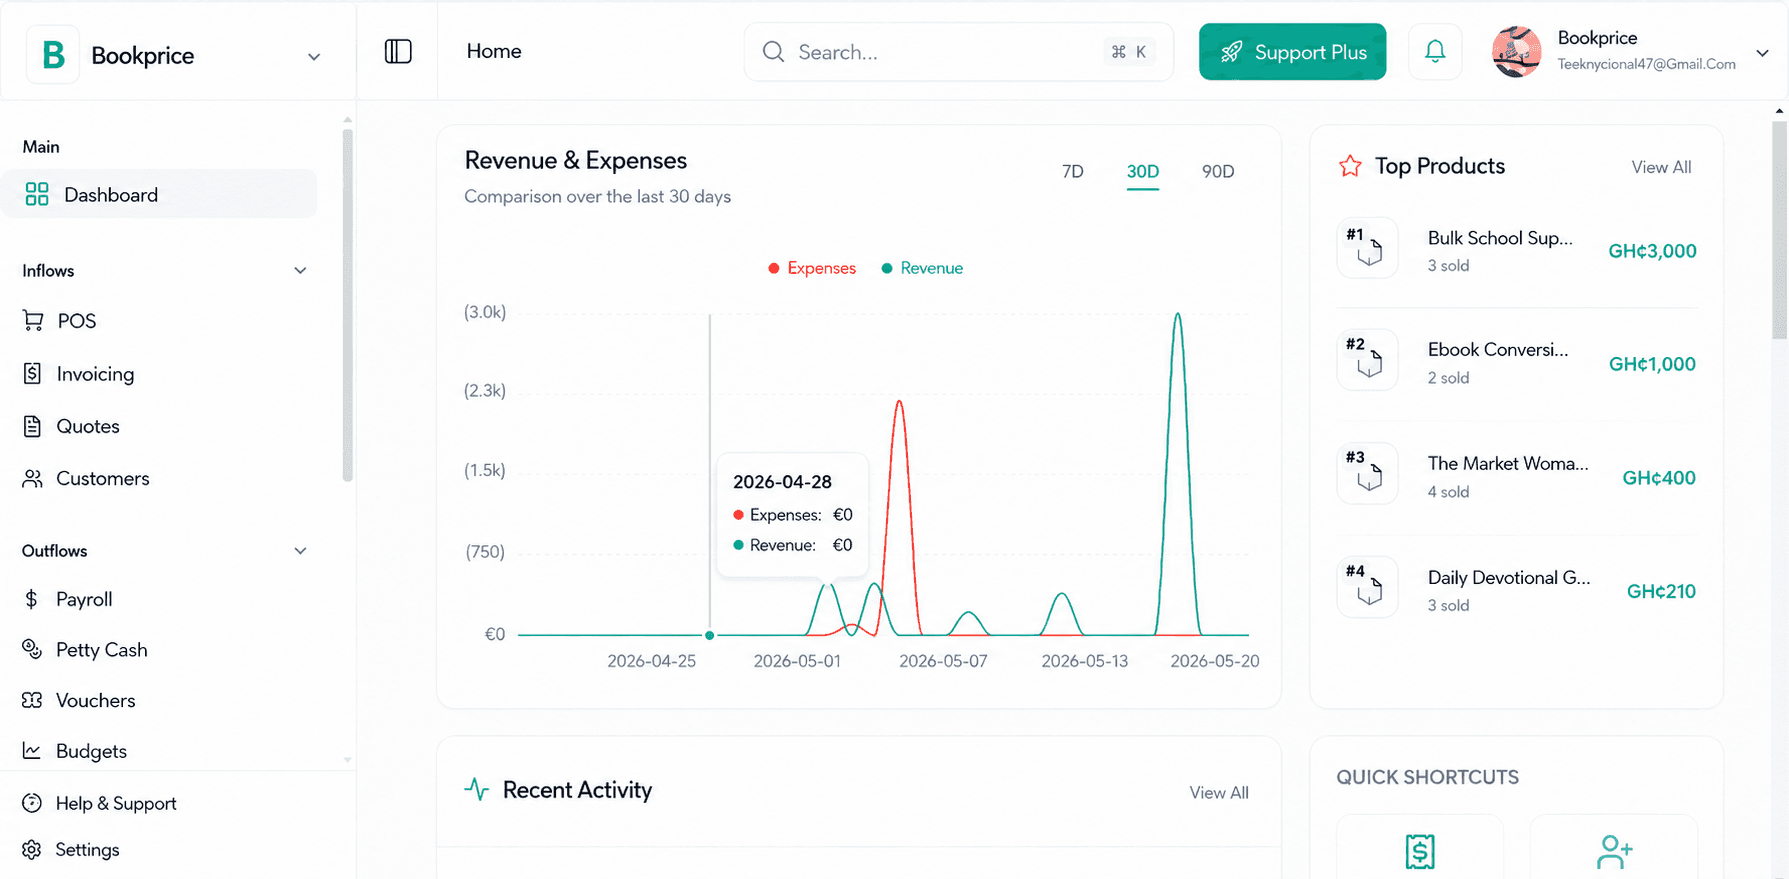Click the sidebar scrollbar thumb
This screenshot has height=879, width=1789.
pos(347,305)
